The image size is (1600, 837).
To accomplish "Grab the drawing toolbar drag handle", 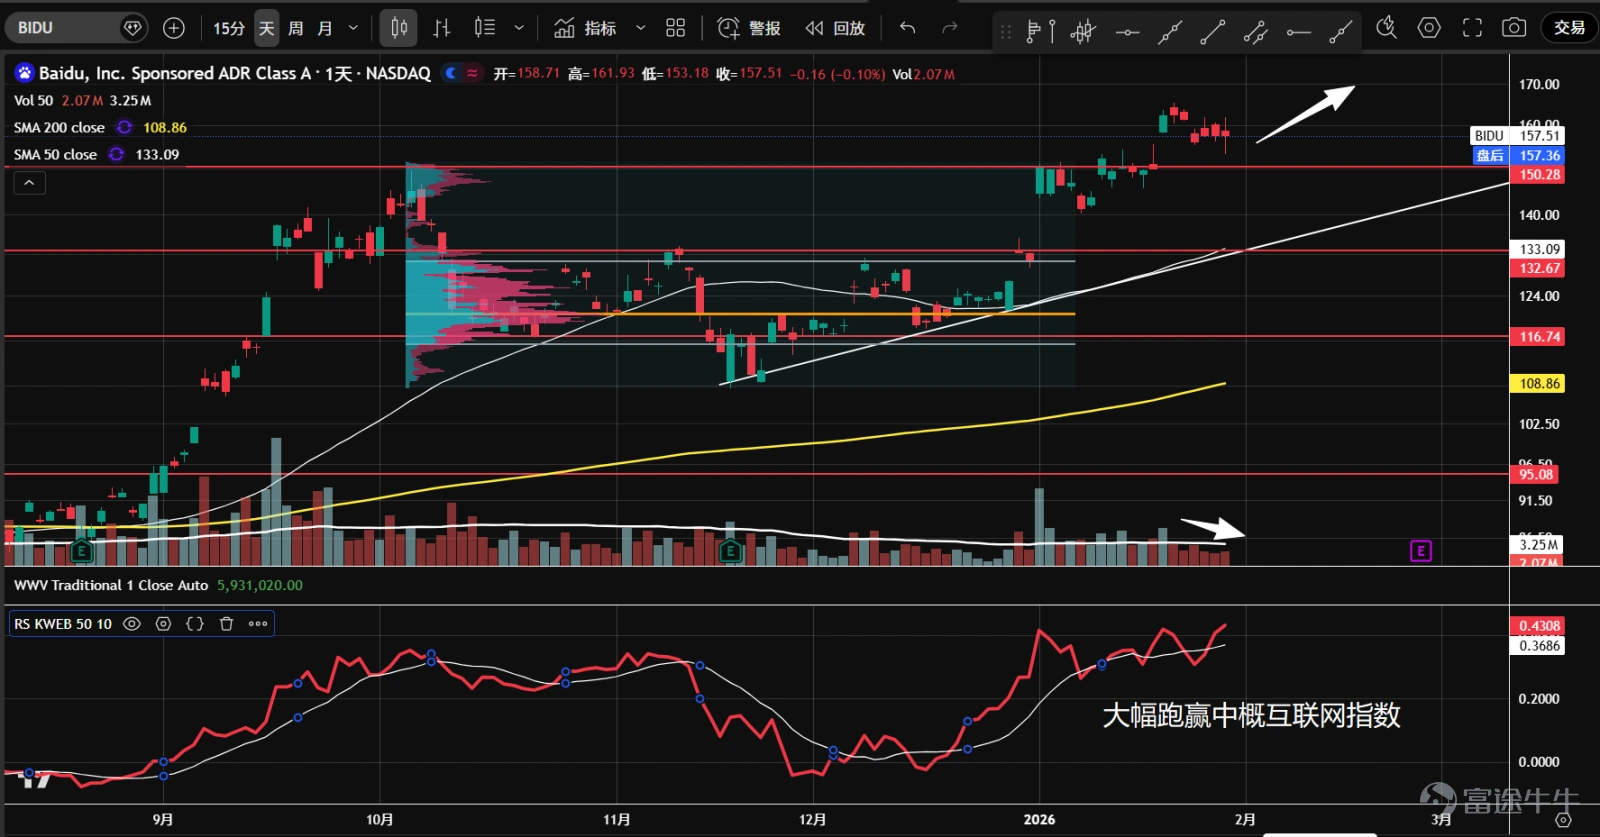I will 1006,32.
